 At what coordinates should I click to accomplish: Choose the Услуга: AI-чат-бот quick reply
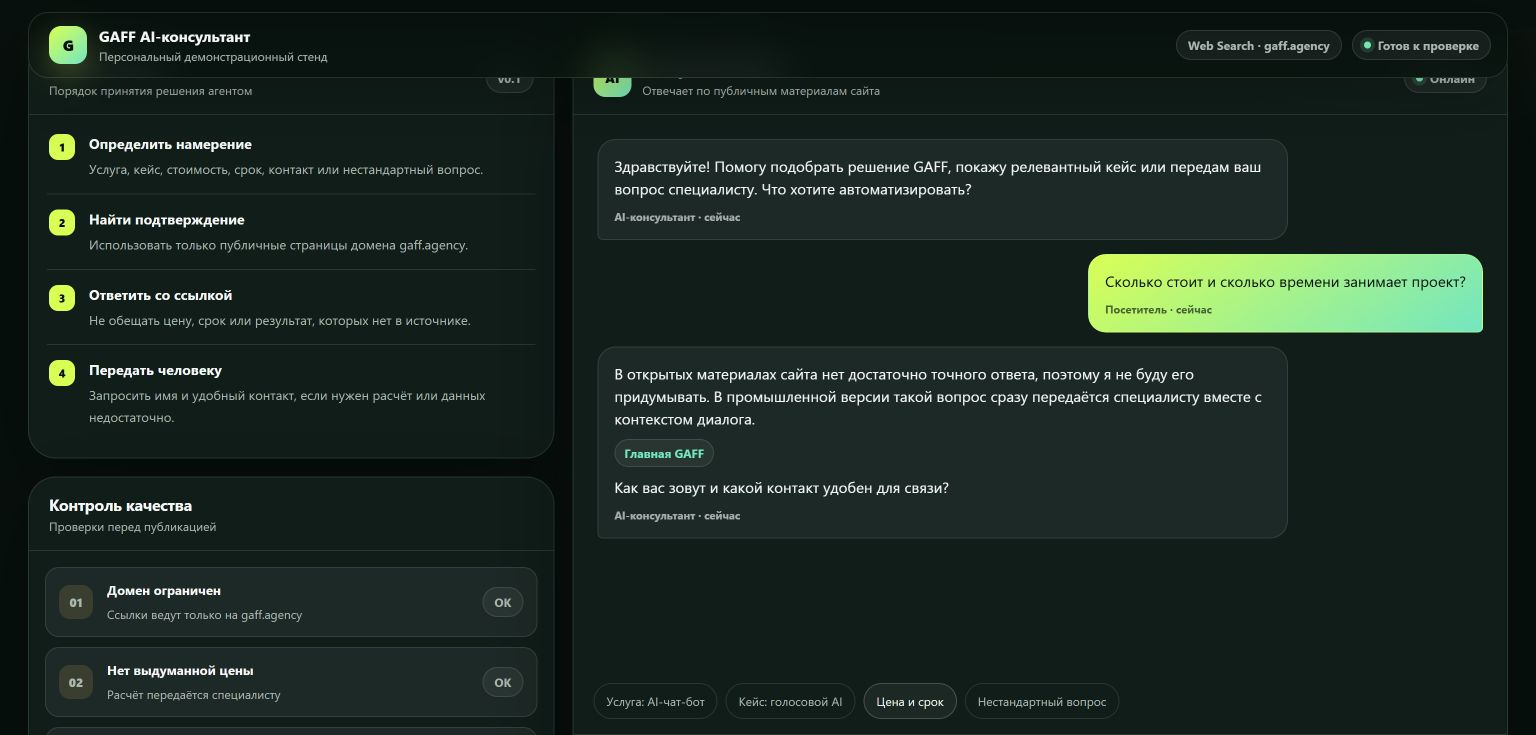coord(655,701)
